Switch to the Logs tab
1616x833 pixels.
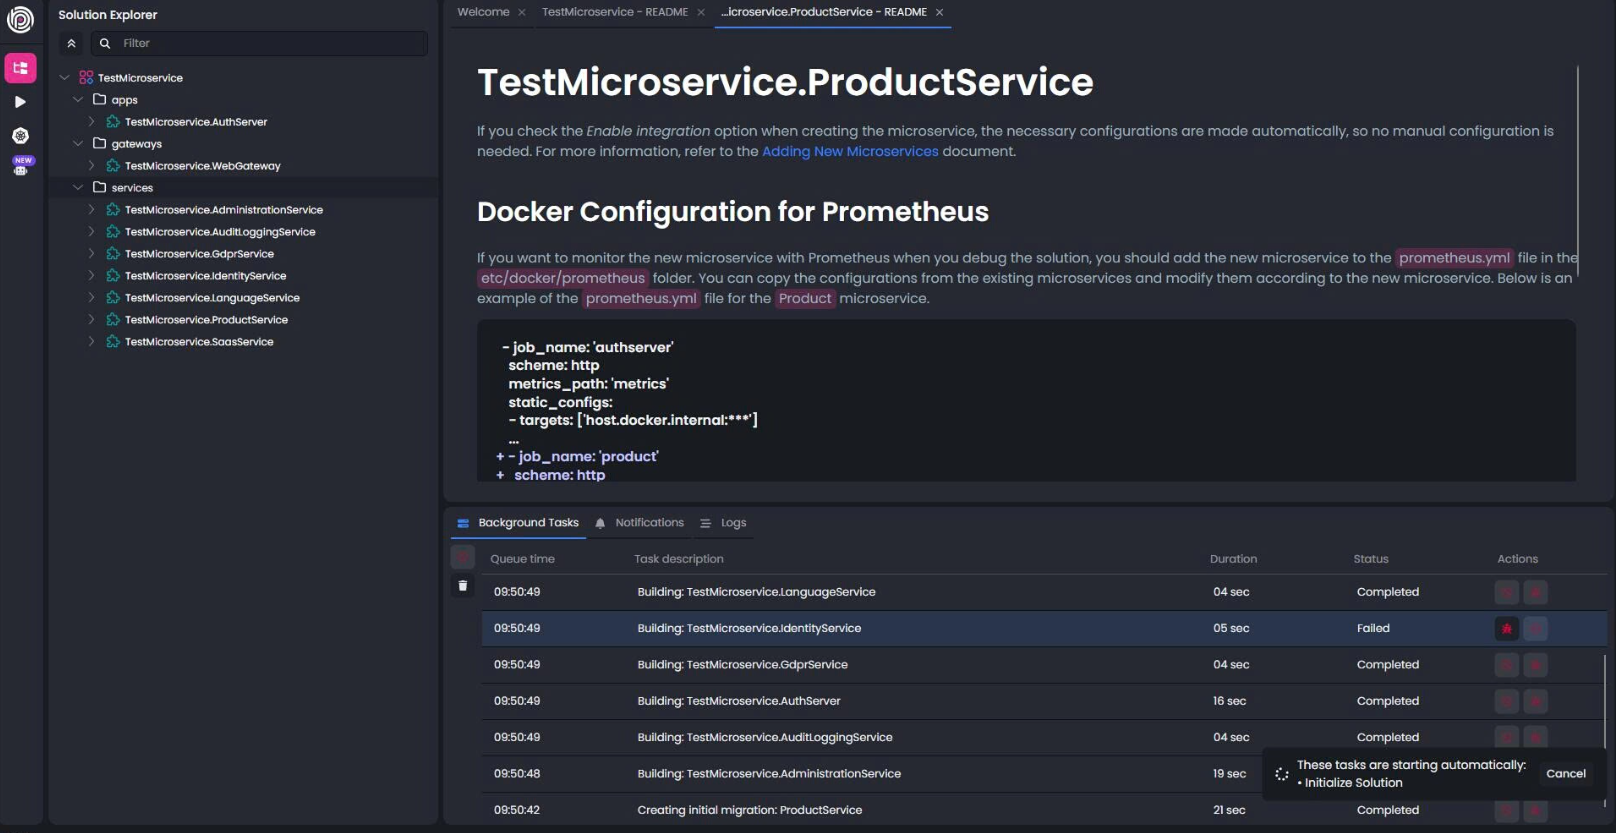coord(732,523)
